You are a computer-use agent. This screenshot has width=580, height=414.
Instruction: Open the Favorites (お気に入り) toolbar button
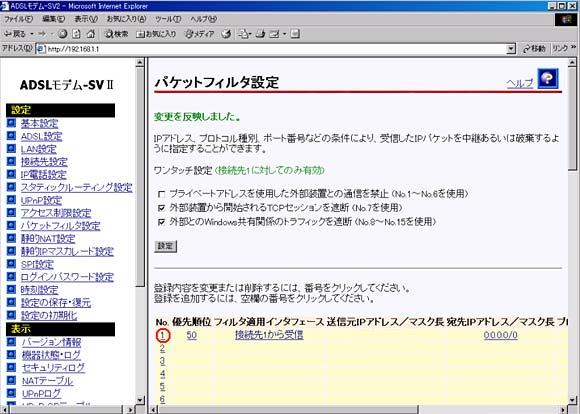point(156,34)
